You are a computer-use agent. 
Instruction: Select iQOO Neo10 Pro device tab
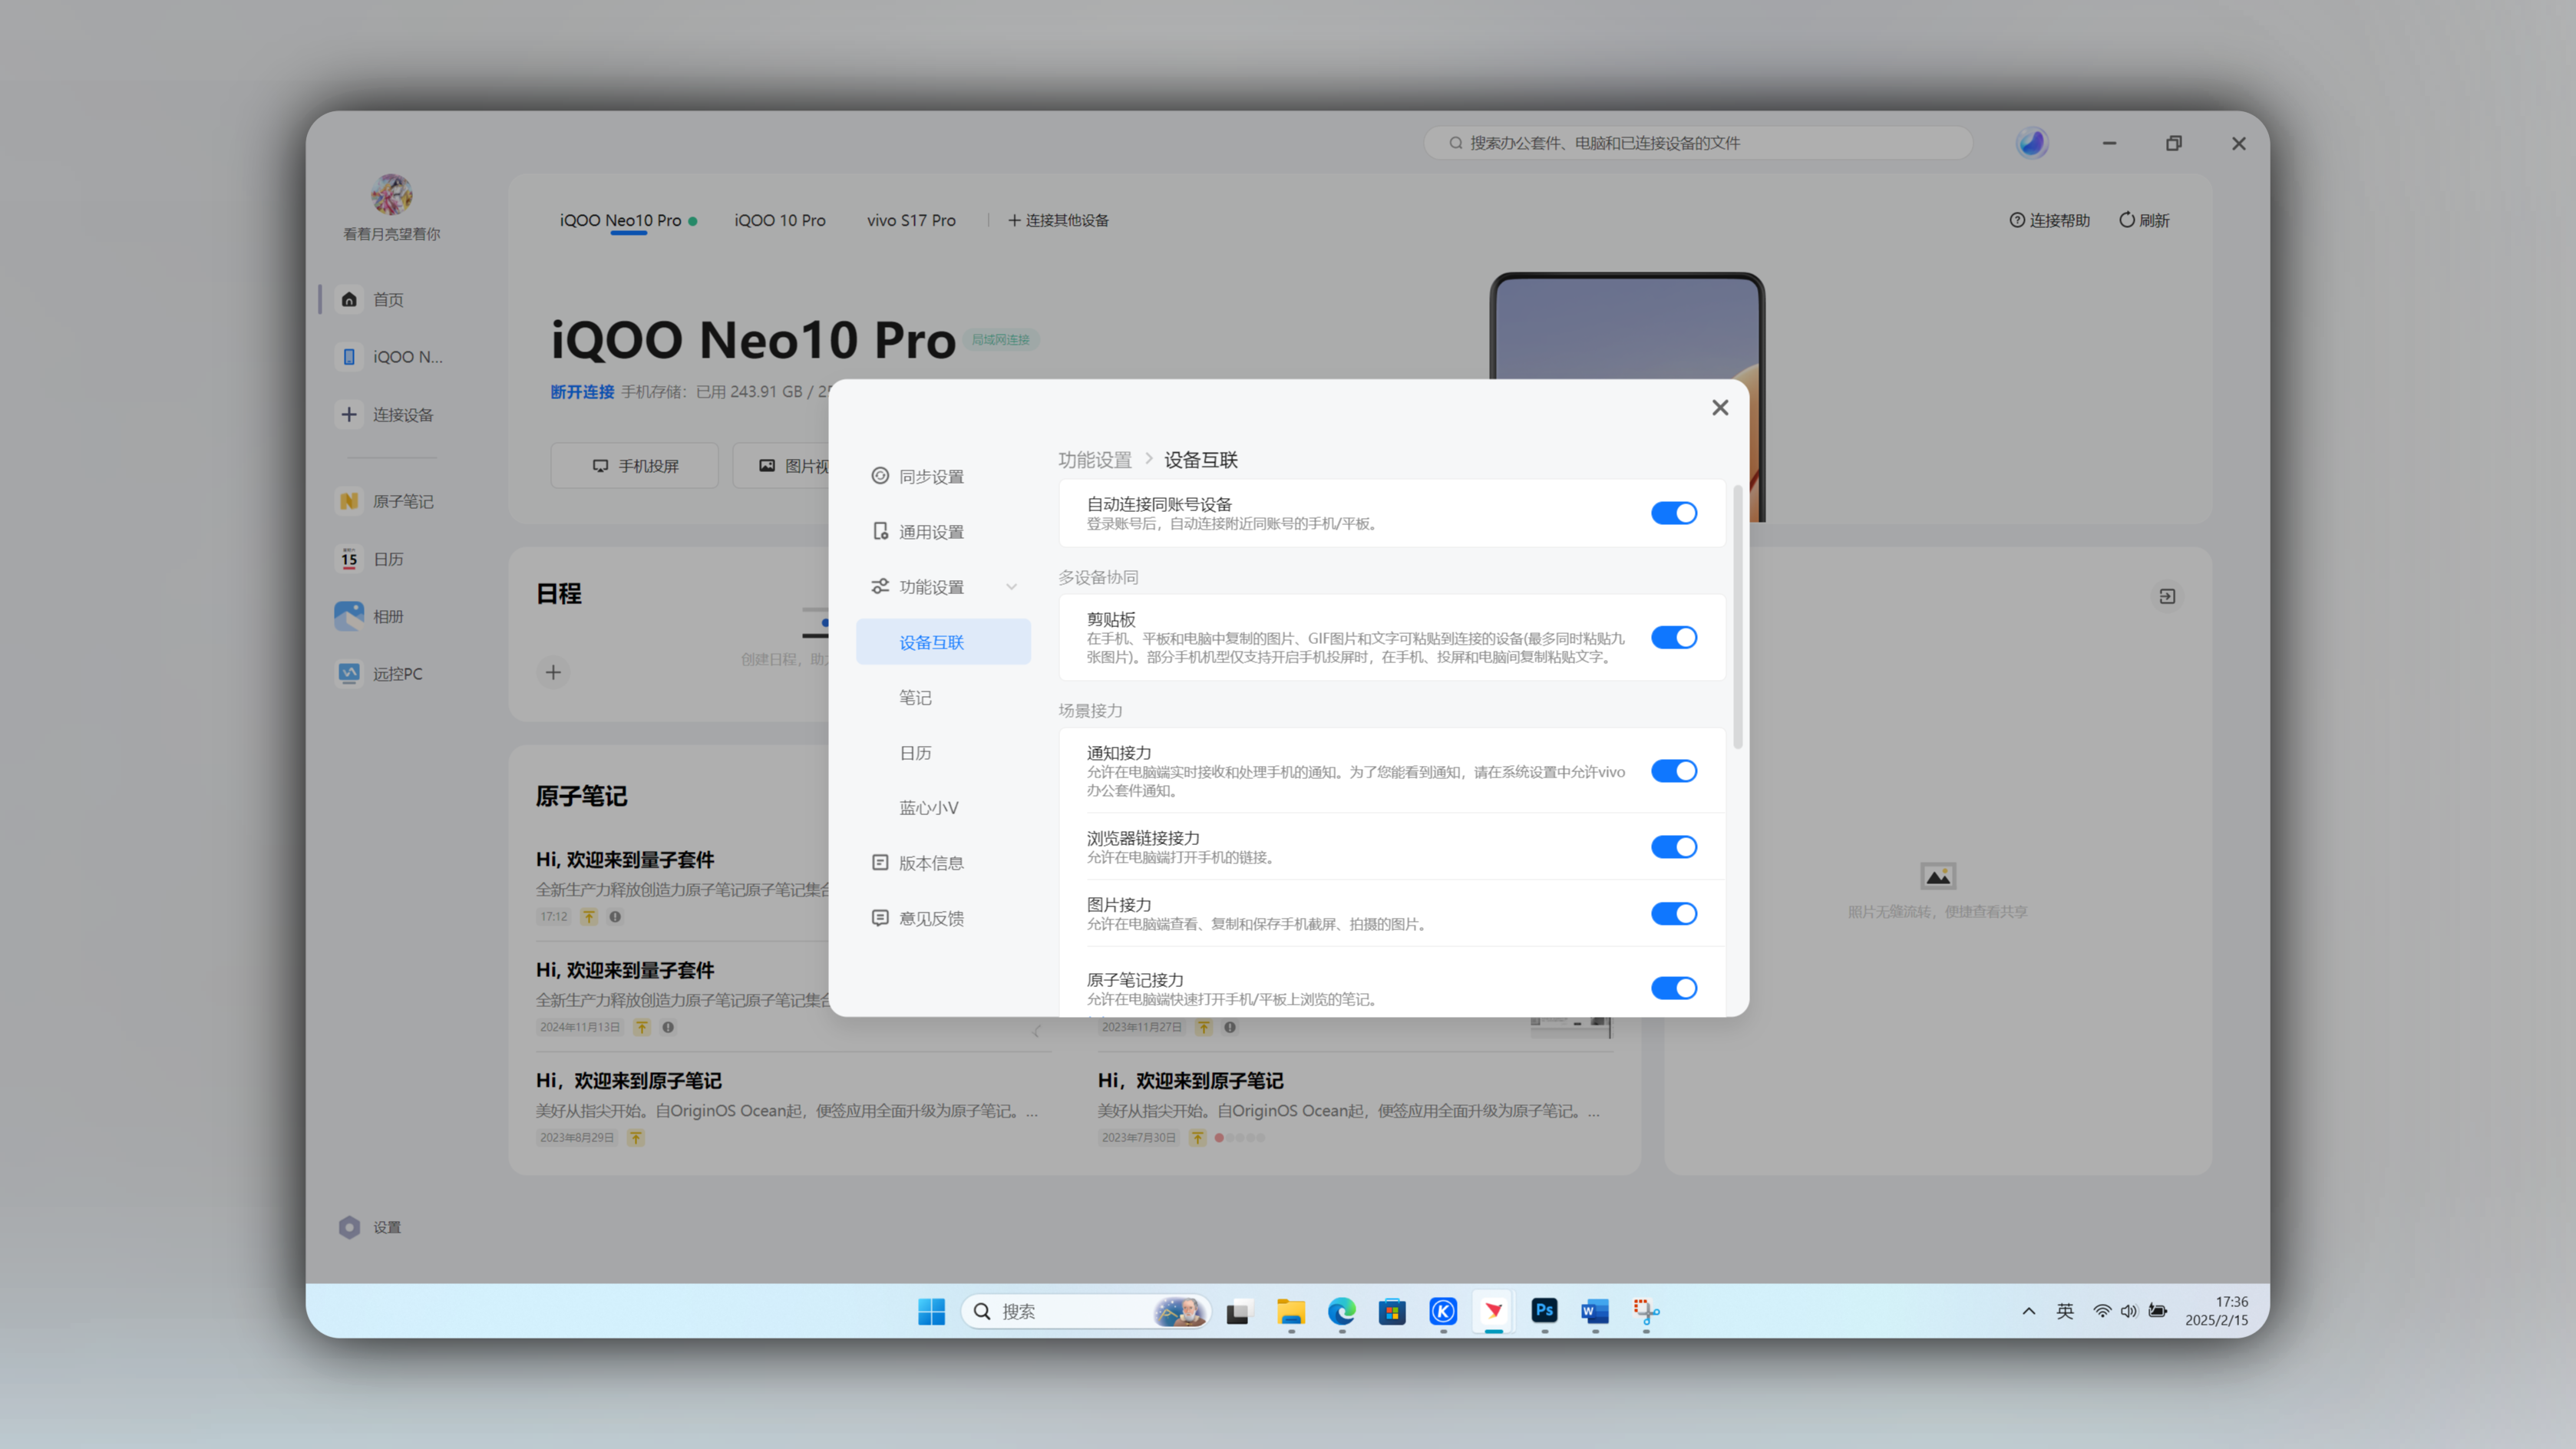pos(628,220)
